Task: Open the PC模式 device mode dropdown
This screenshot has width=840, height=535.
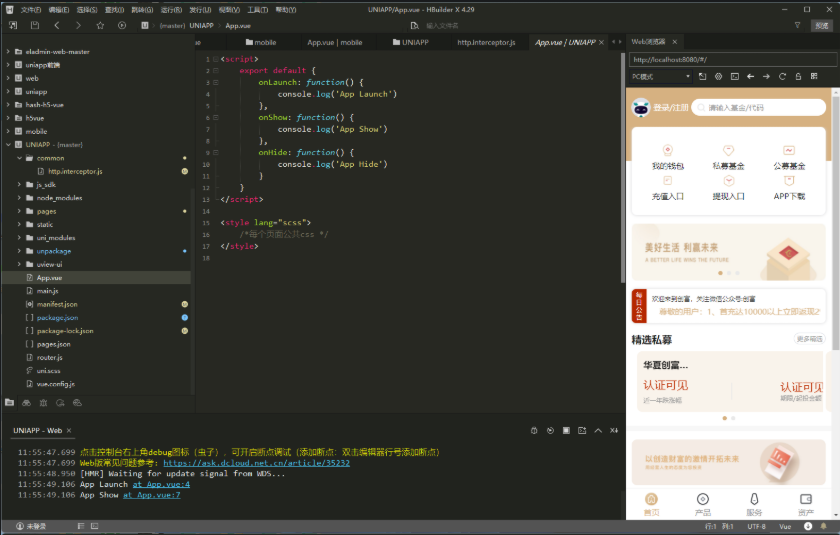Action: (661, 77)
